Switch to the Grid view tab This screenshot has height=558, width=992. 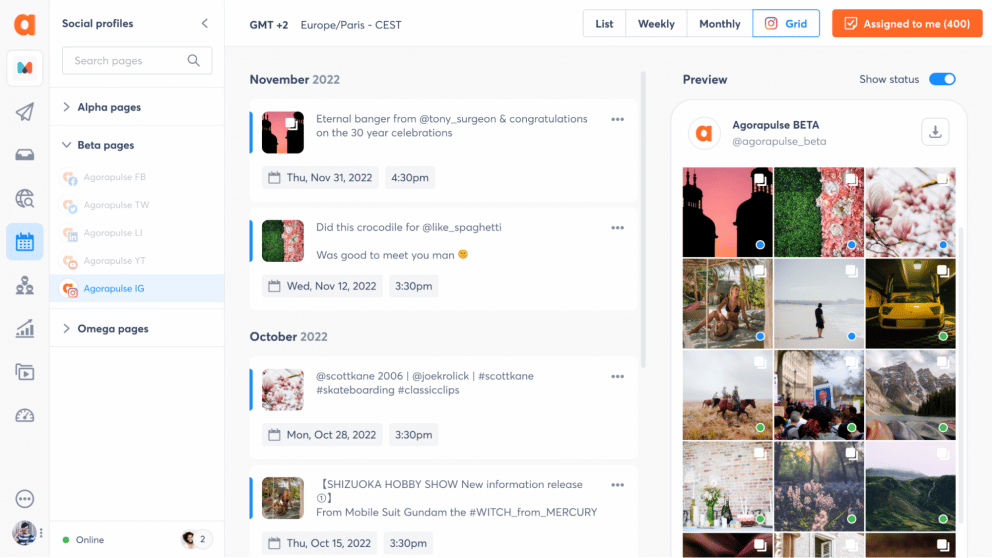(786, 23)
